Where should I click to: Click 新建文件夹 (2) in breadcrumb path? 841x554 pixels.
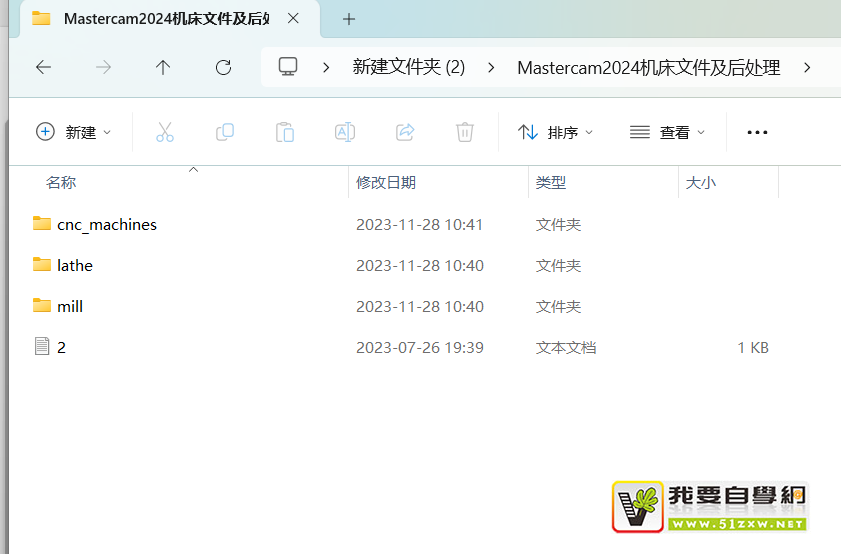coord(409,67)
